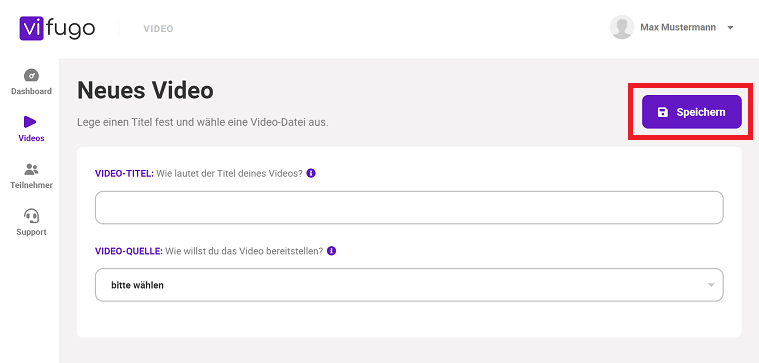Viewport: 759px width, 363px height.
Task: Click the info icon beside Video-Quelle question
Action: coord(332,251)
